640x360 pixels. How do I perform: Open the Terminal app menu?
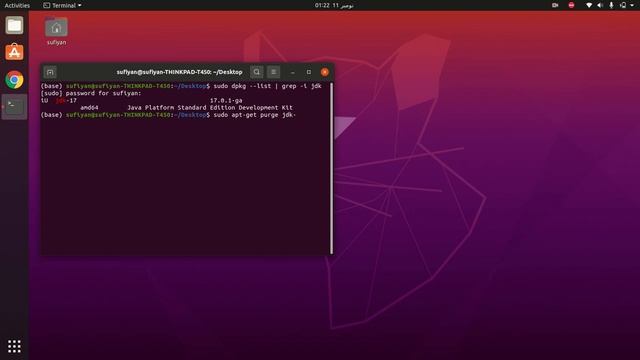(62, 5)
